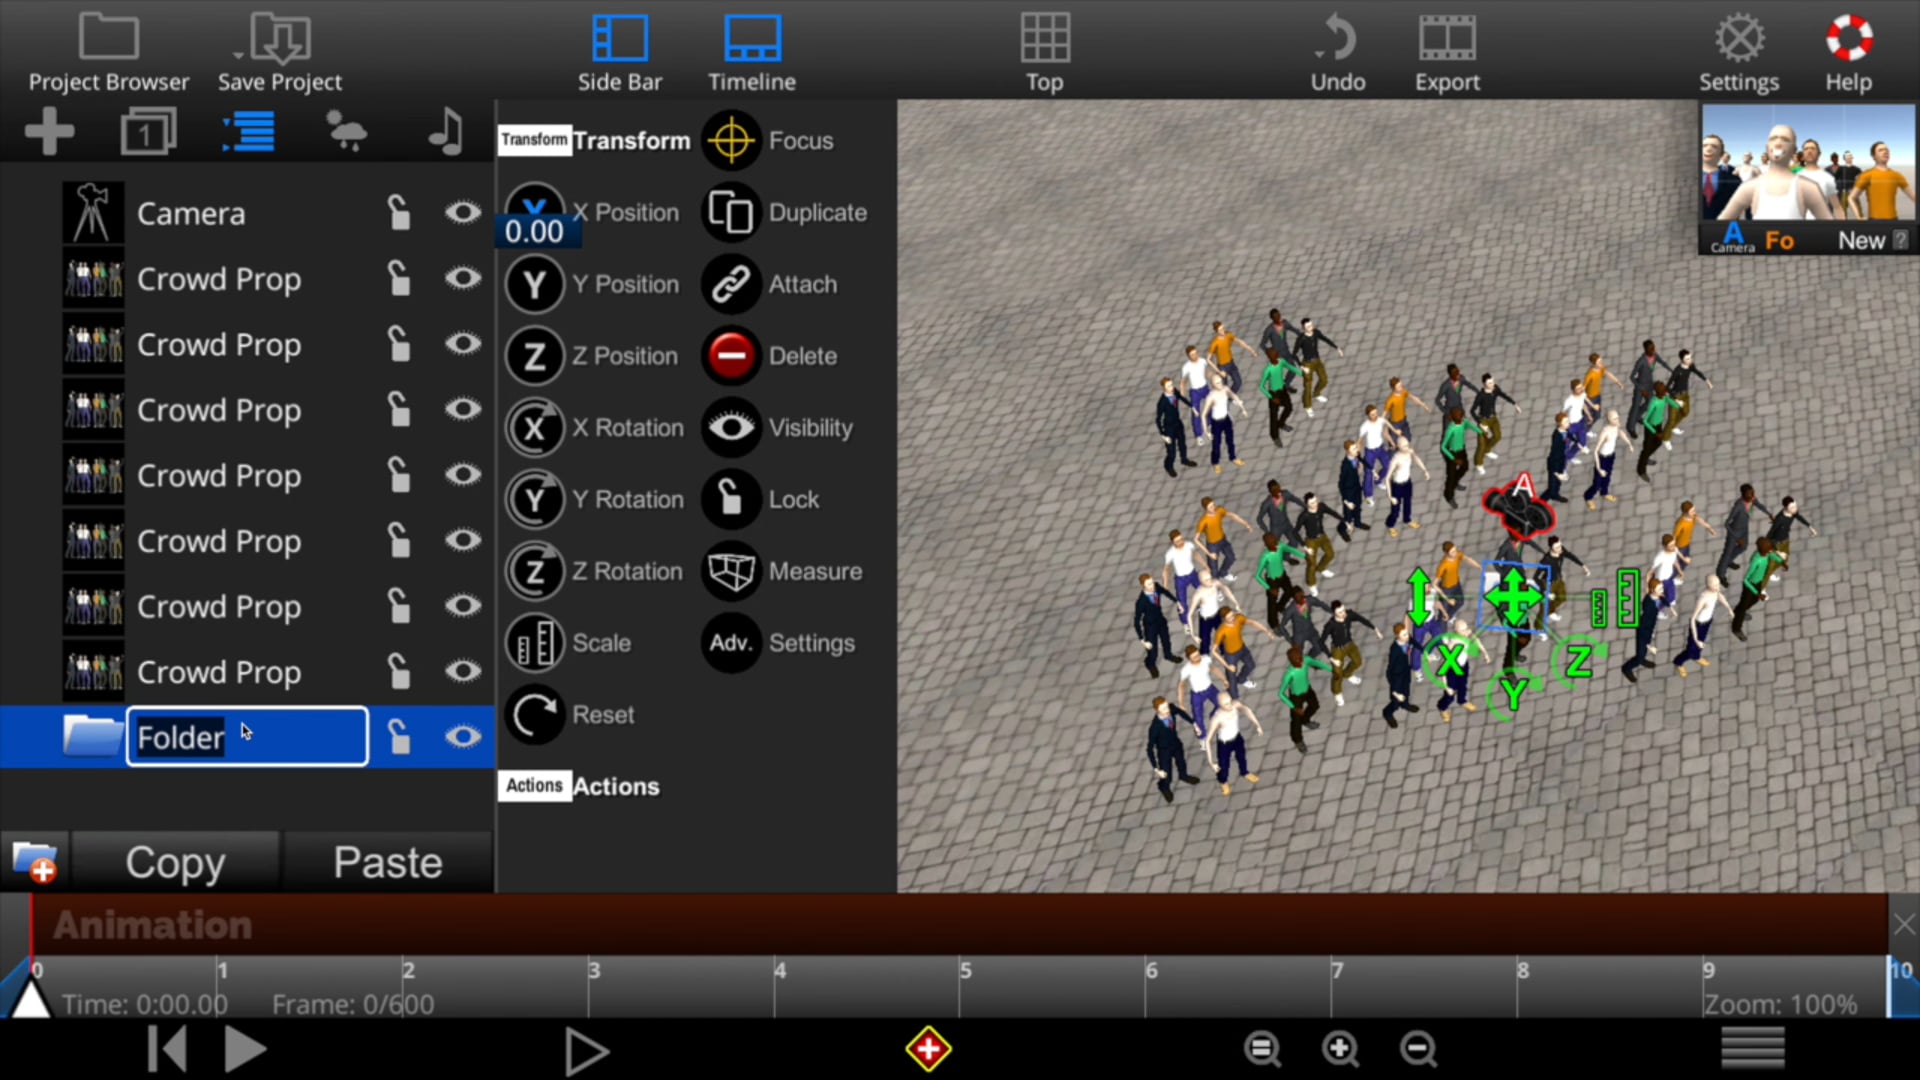Screen dimensions: 1920x1080
Task: Click the Reset transform icon
Action: tap(535, 715)
